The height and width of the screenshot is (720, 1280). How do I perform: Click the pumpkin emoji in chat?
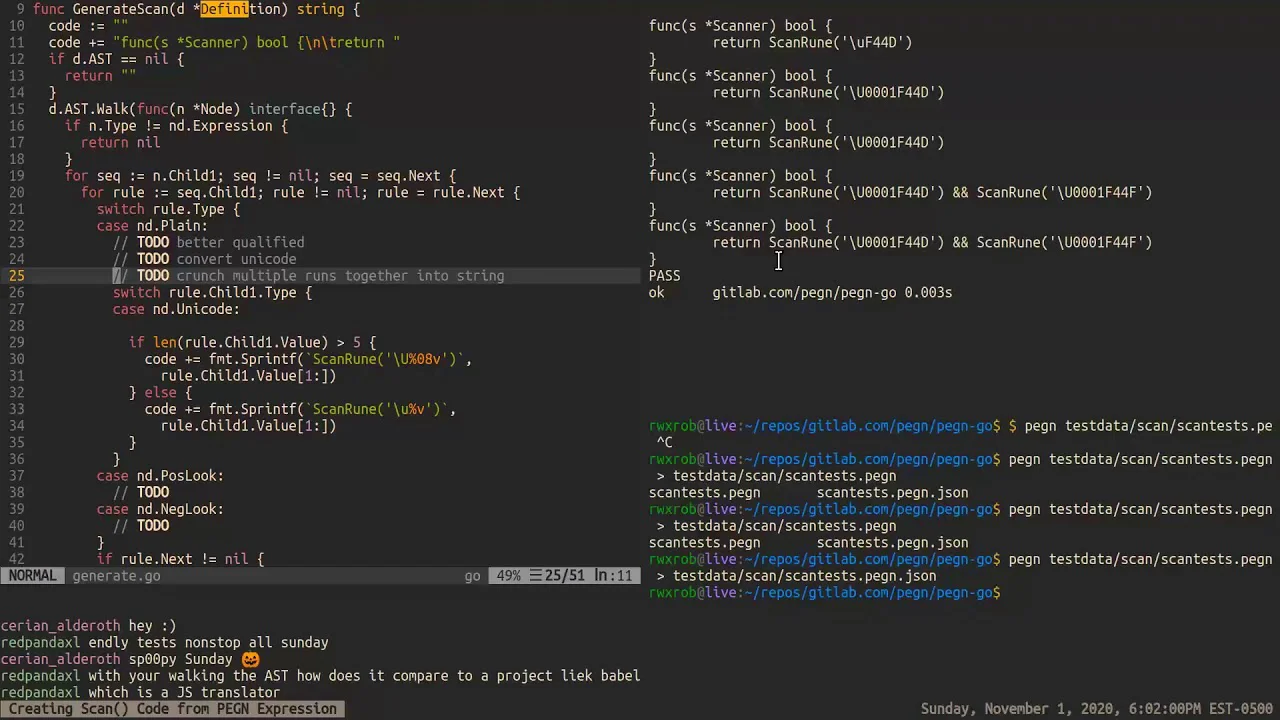[x=250, y=660]
